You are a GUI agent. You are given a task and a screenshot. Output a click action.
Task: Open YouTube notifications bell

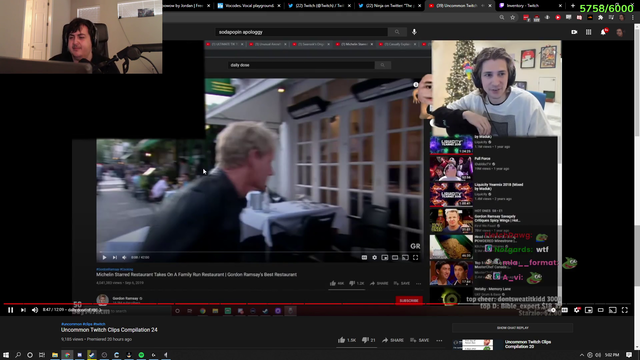(603, 32)
